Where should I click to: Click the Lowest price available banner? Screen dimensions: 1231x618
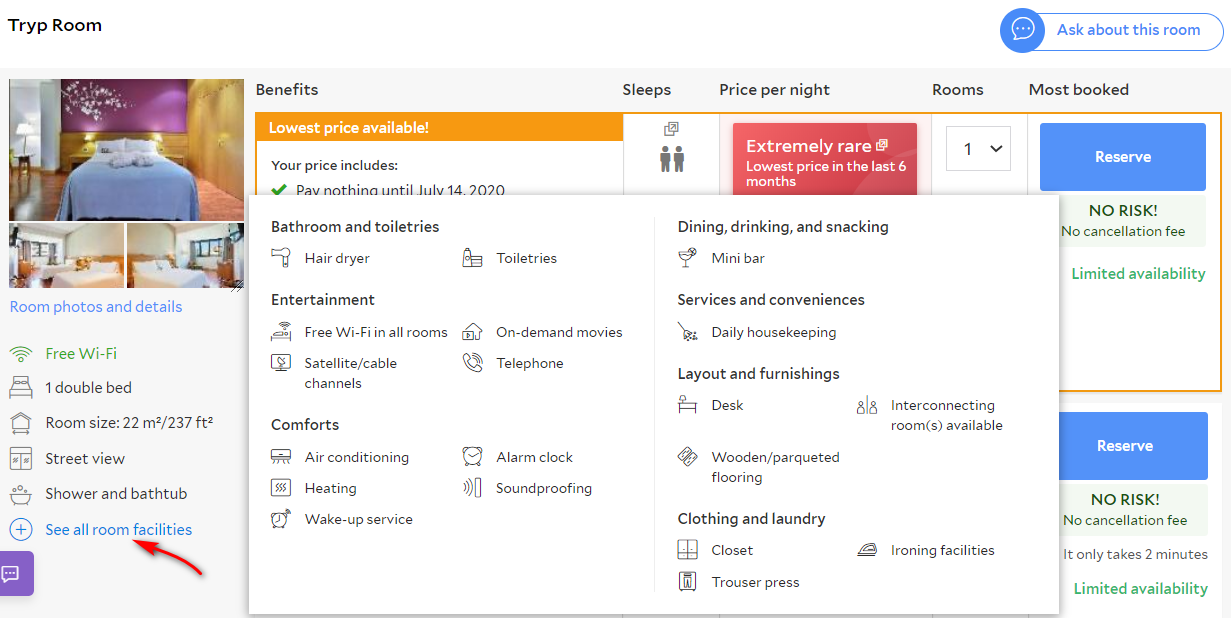[439, 127]
